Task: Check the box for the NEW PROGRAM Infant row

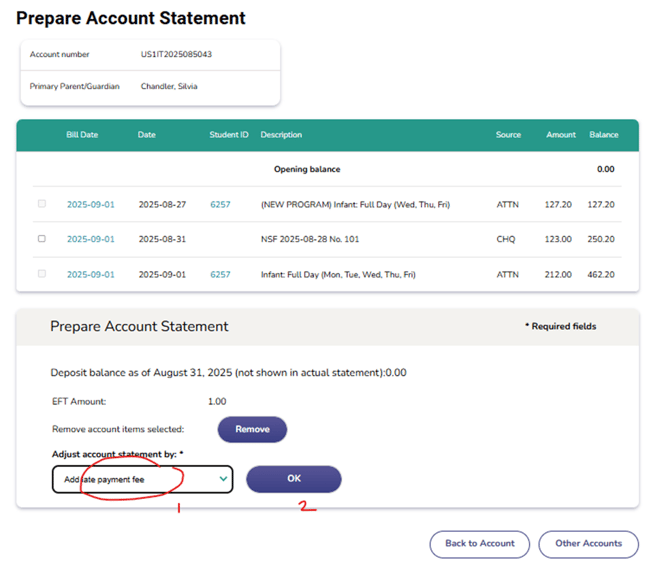Action: pyautogui.click(x=41, y=204)
